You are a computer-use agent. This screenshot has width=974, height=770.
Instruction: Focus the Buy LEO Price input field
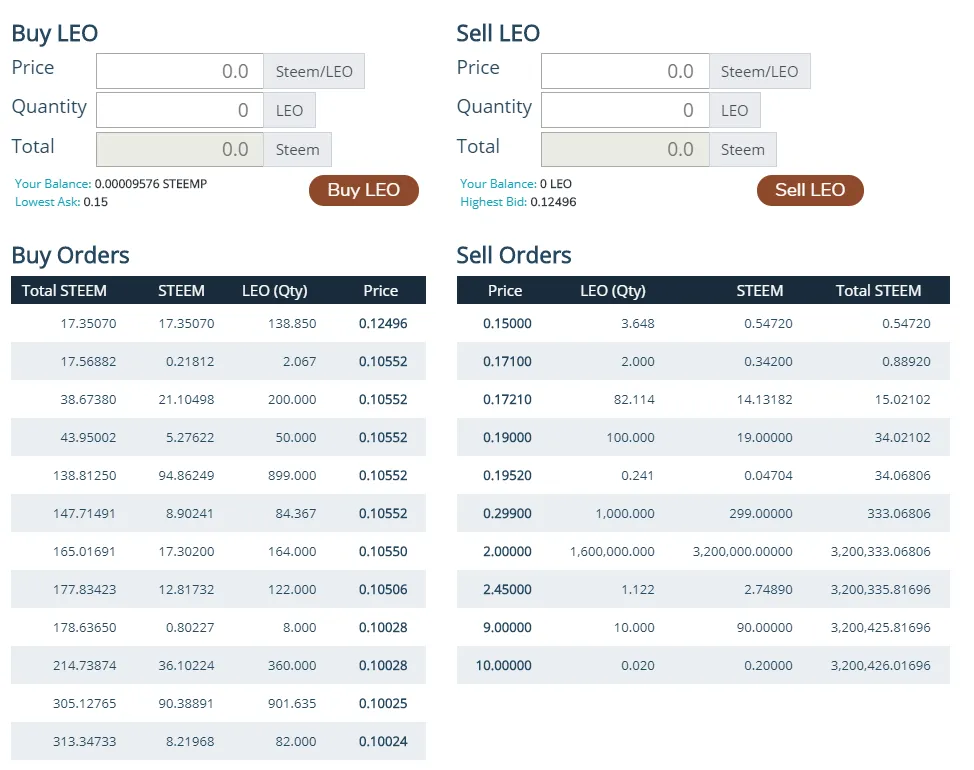tap(180, 71)
